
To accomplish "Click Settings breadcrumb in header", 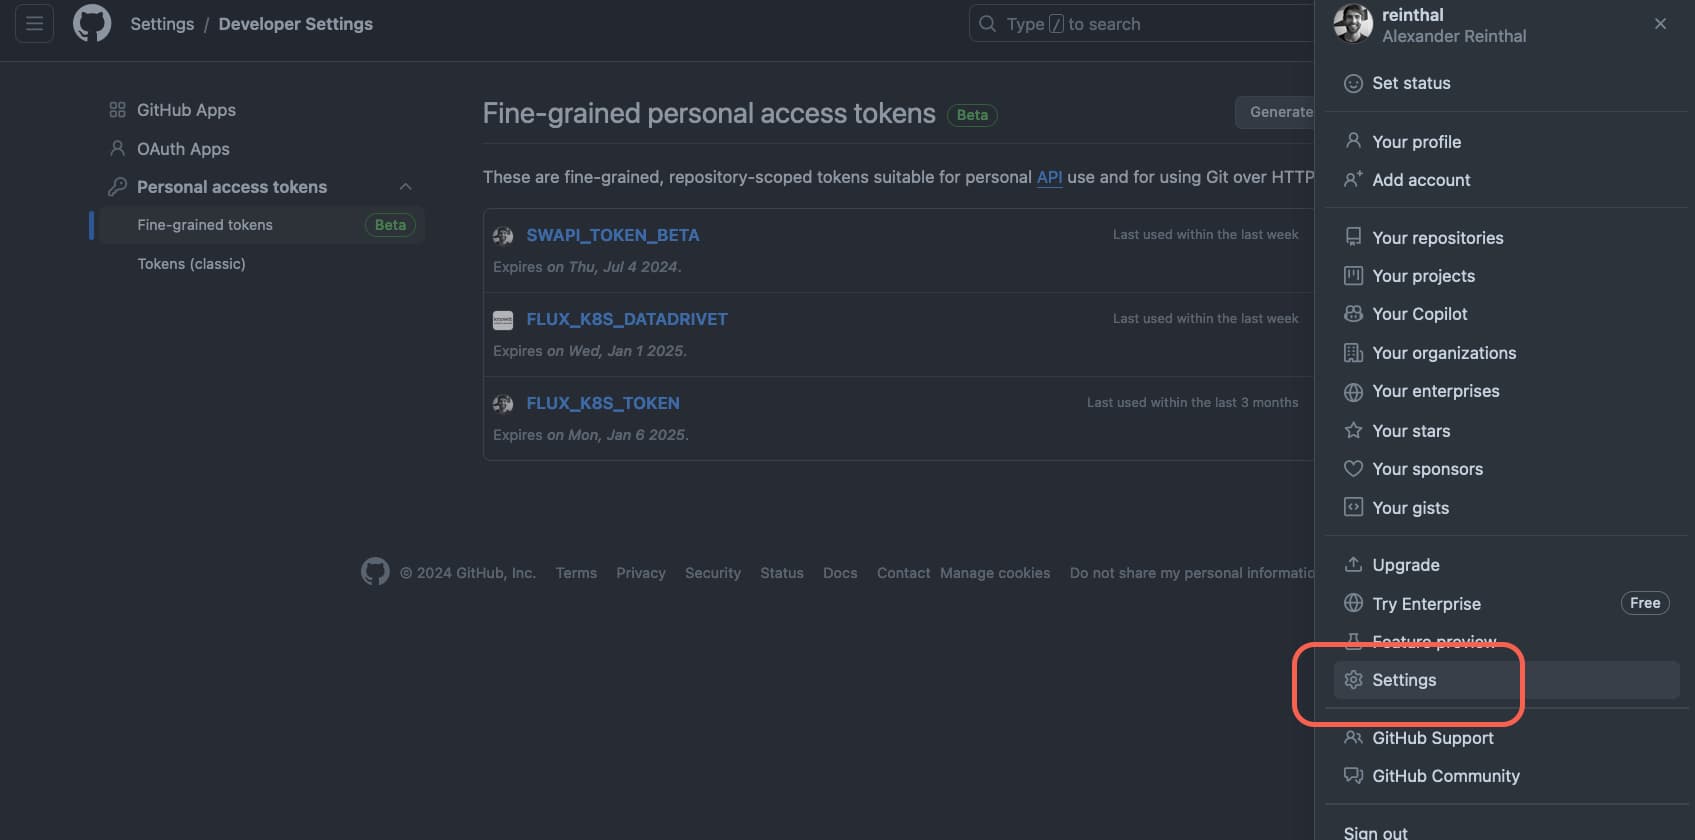I will [x=162, y=24].
